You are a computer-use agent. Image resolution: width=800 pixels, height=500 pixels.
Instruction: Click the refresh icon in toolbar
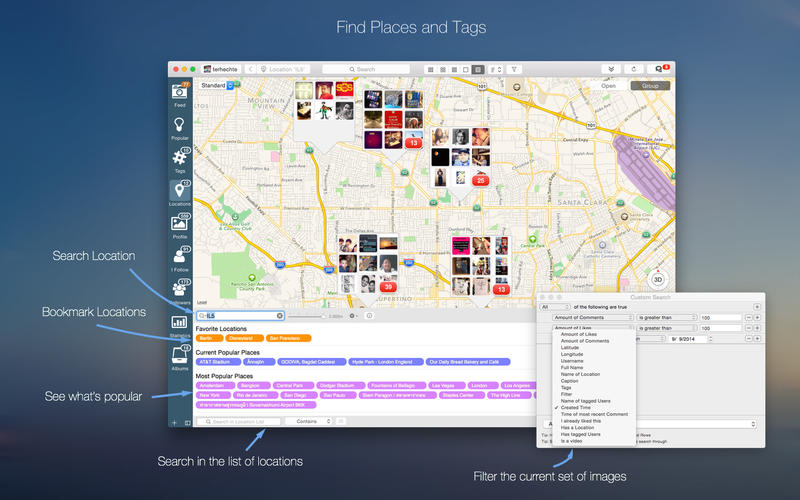[632, 69]
